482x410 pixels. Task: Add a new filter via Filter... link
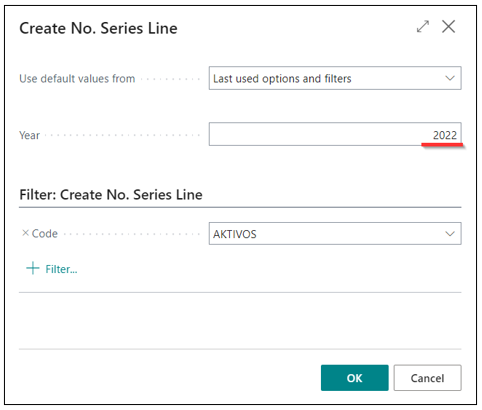(61, 269)
